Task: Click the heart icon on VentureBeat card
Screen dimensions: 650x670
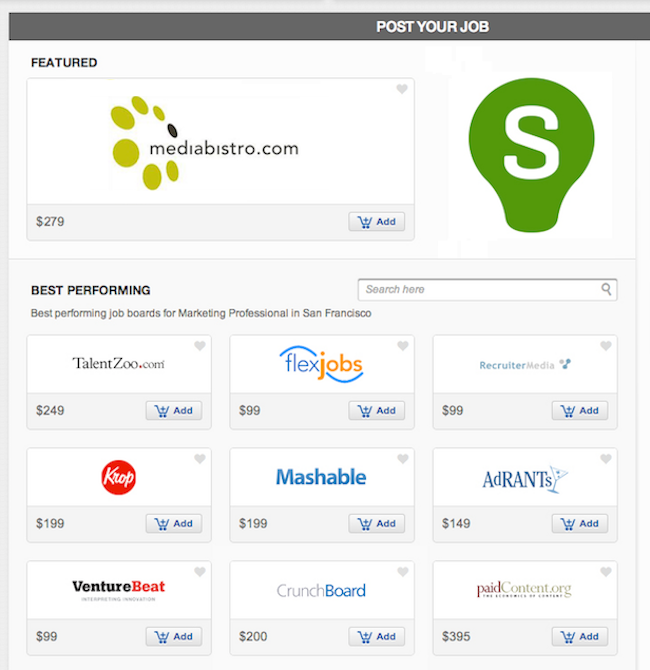Action: (200, 572)
